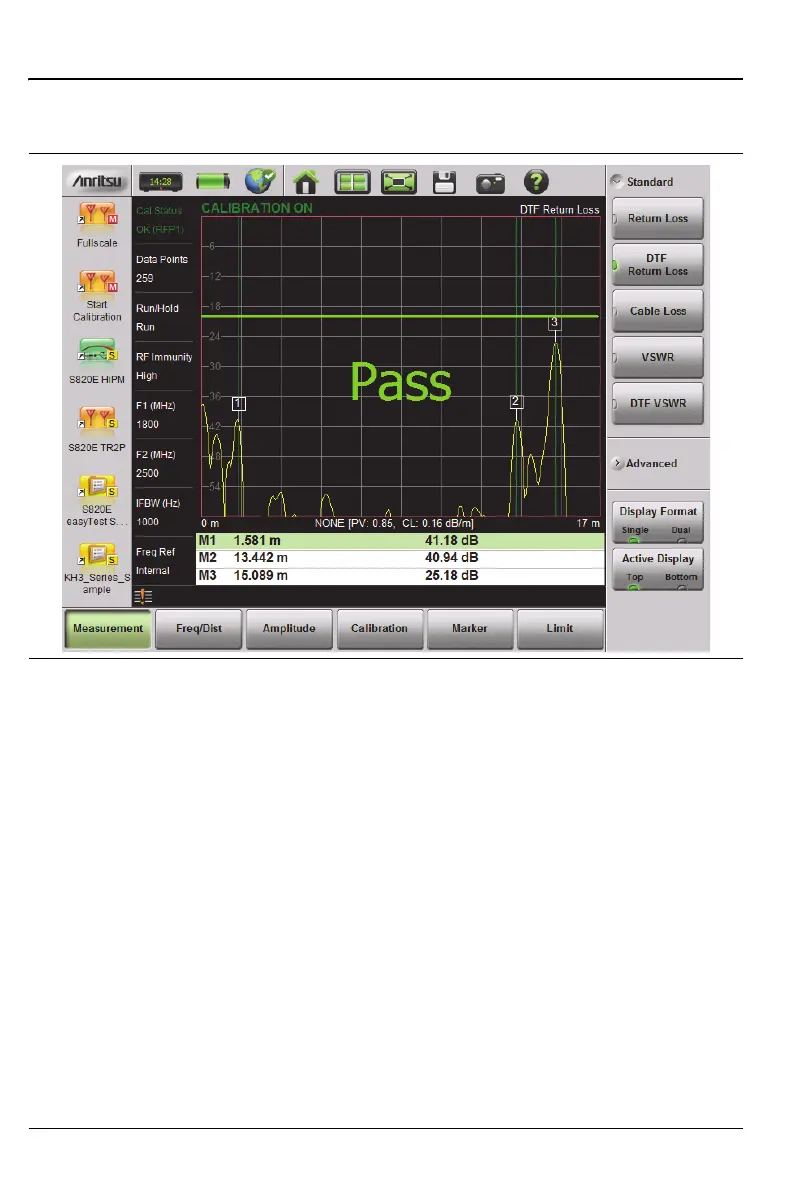
Task: Toggle the Run/Hold setting
Action: 163,318
